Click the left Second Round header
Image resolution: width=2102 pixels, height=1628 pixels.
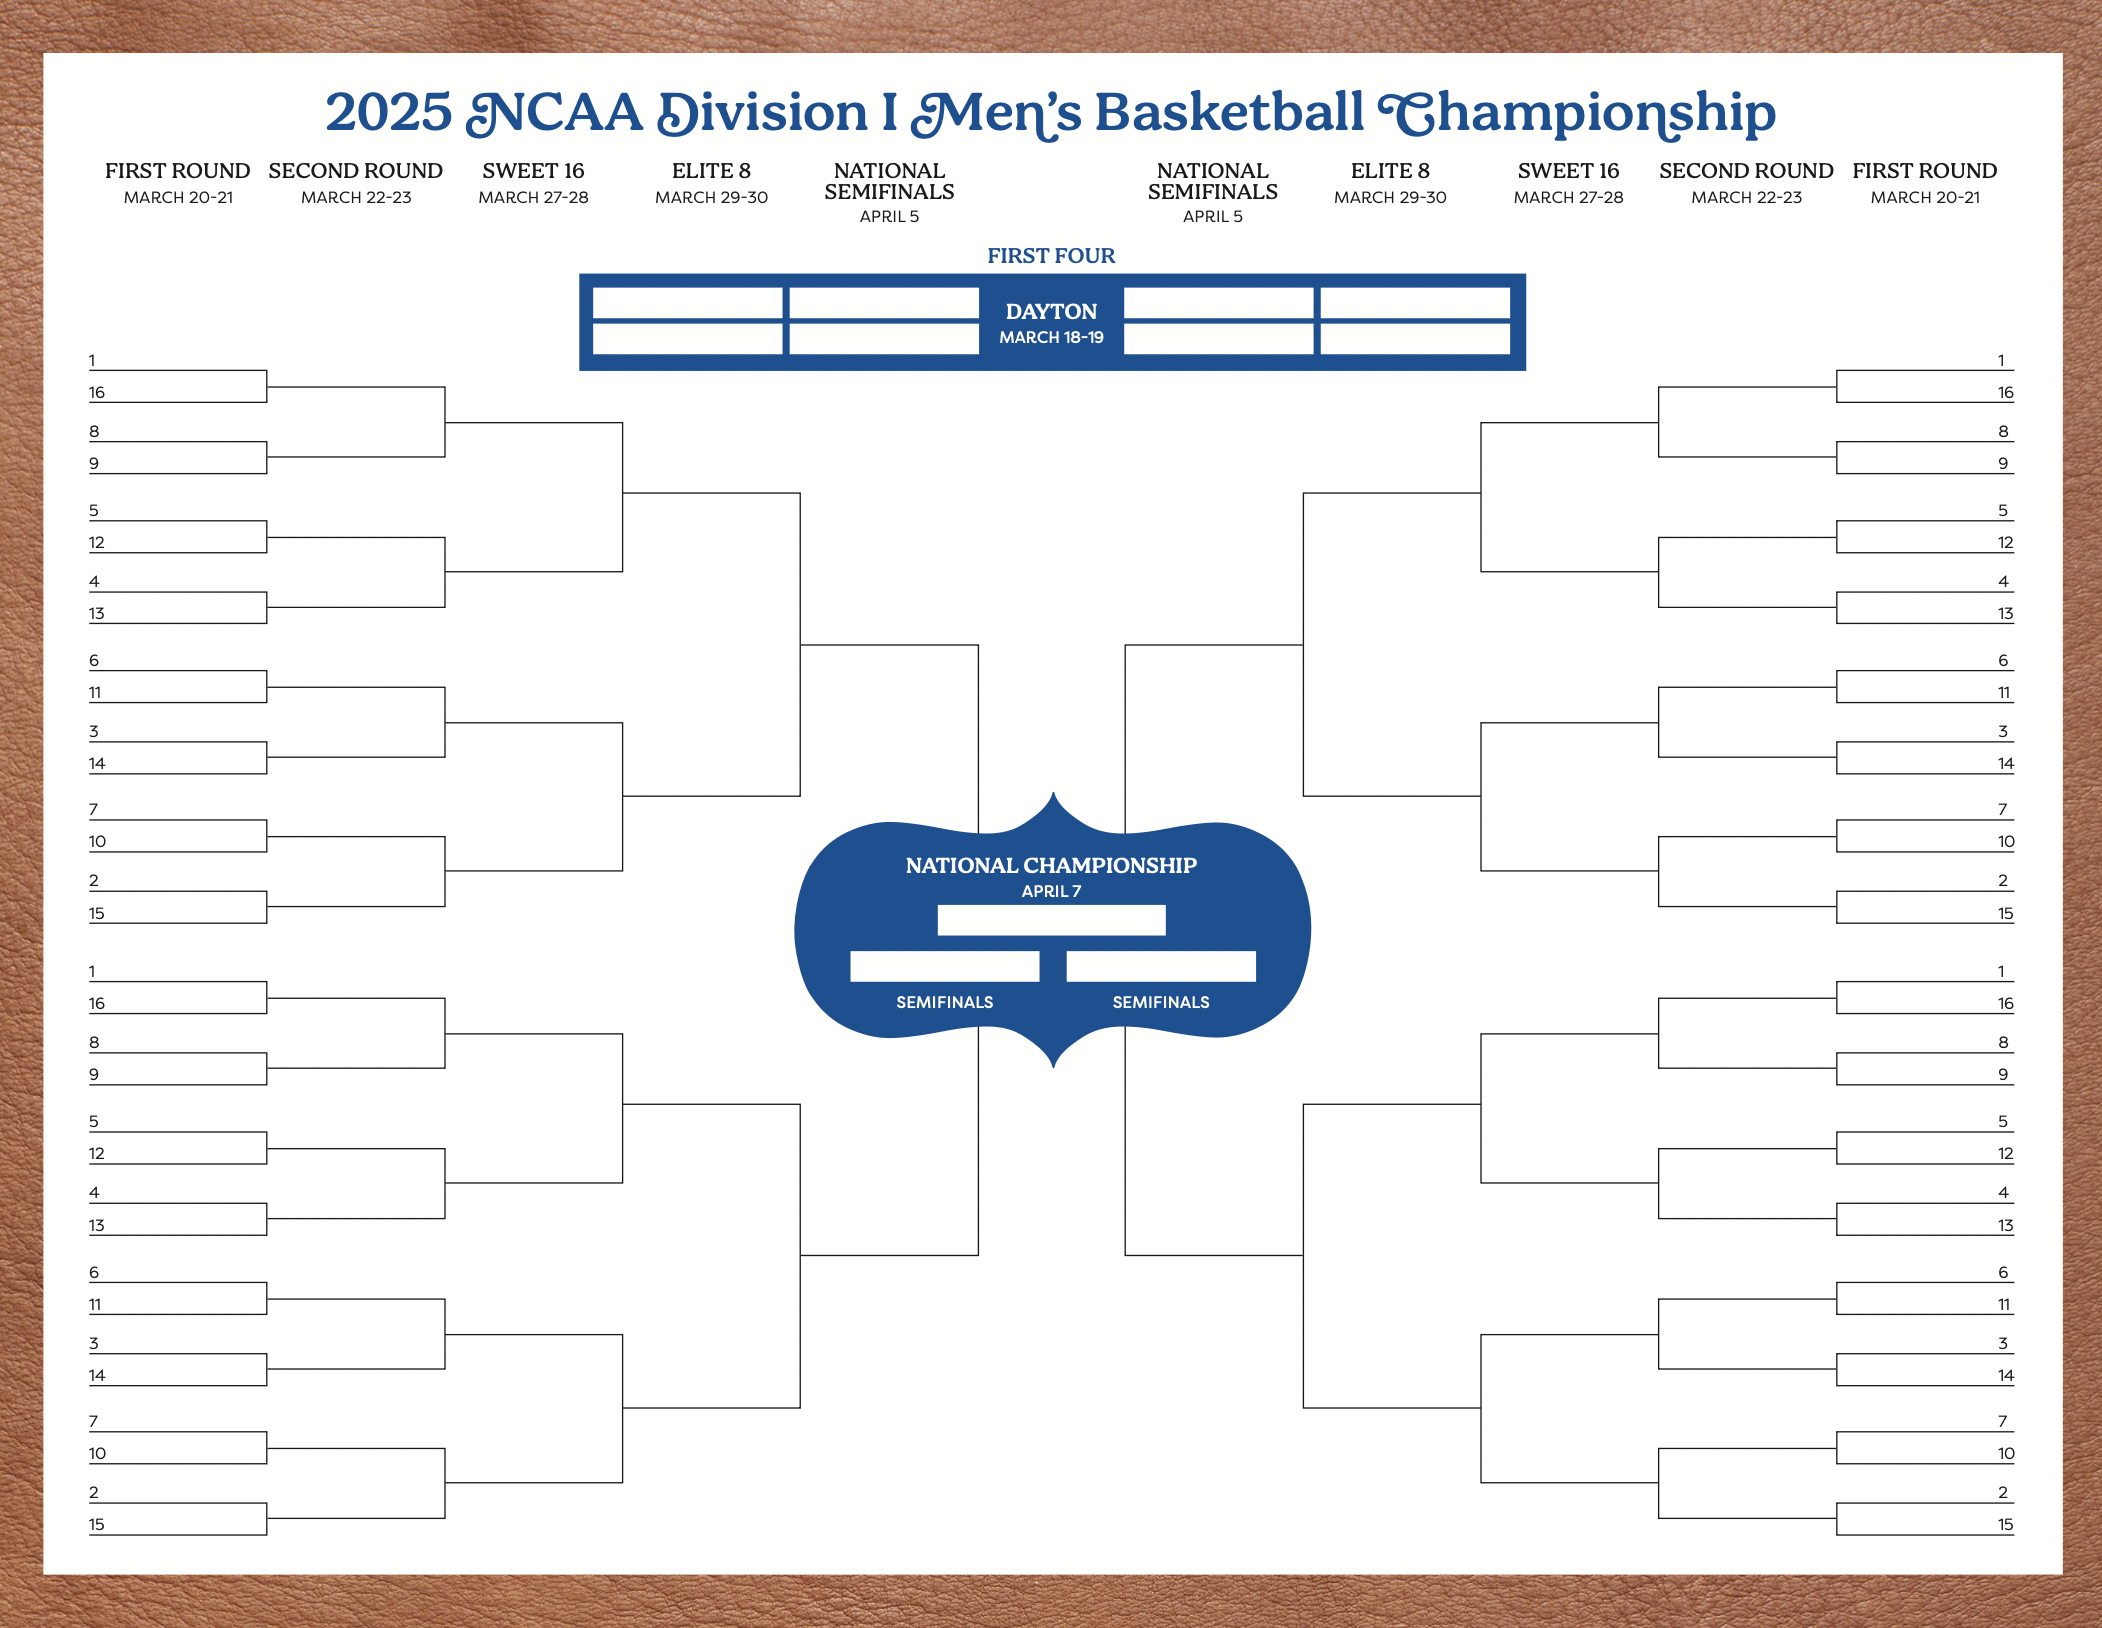[x=356, y=183]
